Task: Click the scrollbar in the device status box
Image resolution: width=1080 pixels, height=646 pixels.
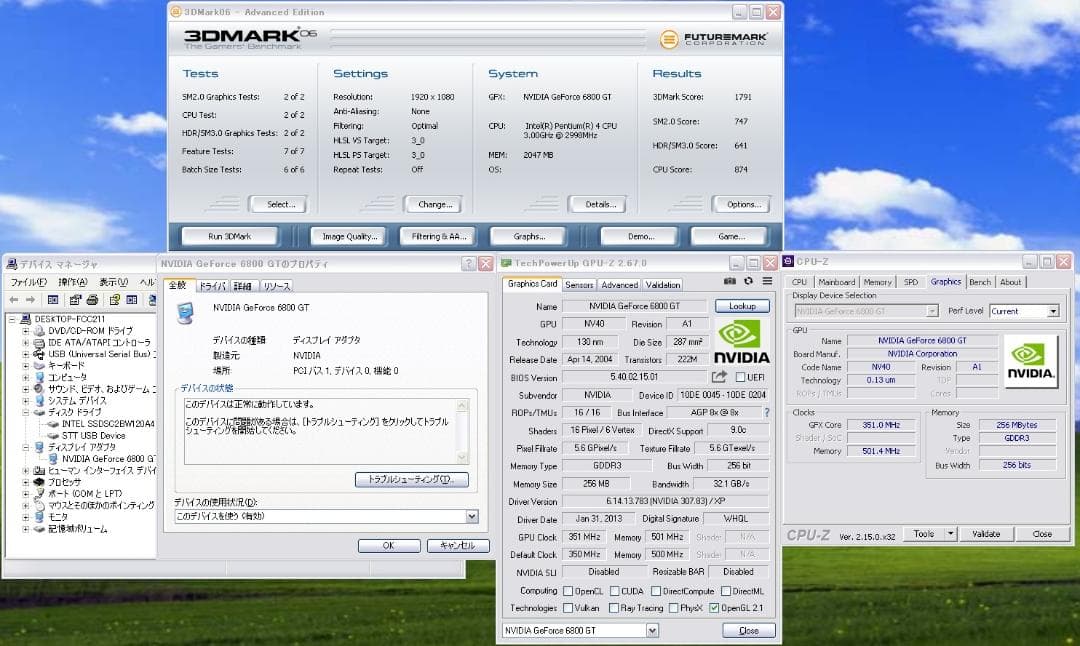Action: [463, 430]
